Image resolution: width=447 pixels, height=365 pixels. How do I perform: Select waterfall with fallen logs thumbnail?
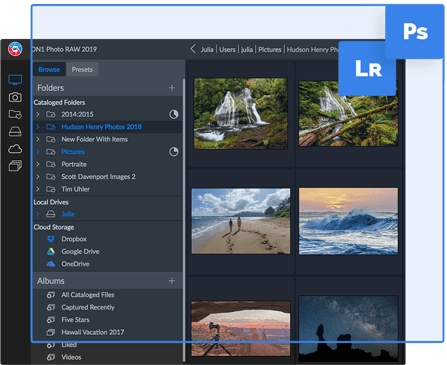348,113
